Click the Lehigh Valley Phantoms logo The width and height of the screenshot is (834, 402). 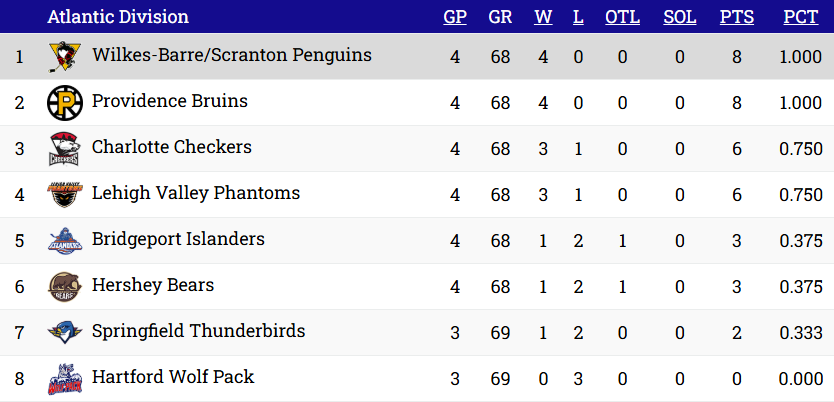[63, 195]
